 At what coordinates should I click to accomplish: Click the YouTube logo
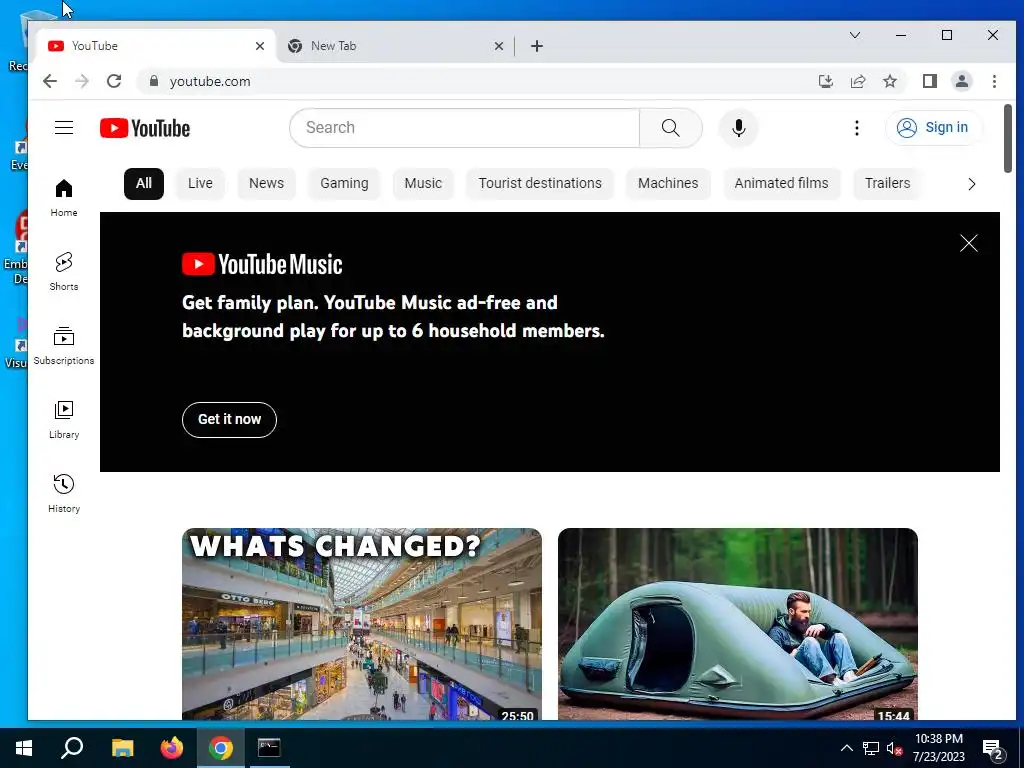[x=145, y=128]
